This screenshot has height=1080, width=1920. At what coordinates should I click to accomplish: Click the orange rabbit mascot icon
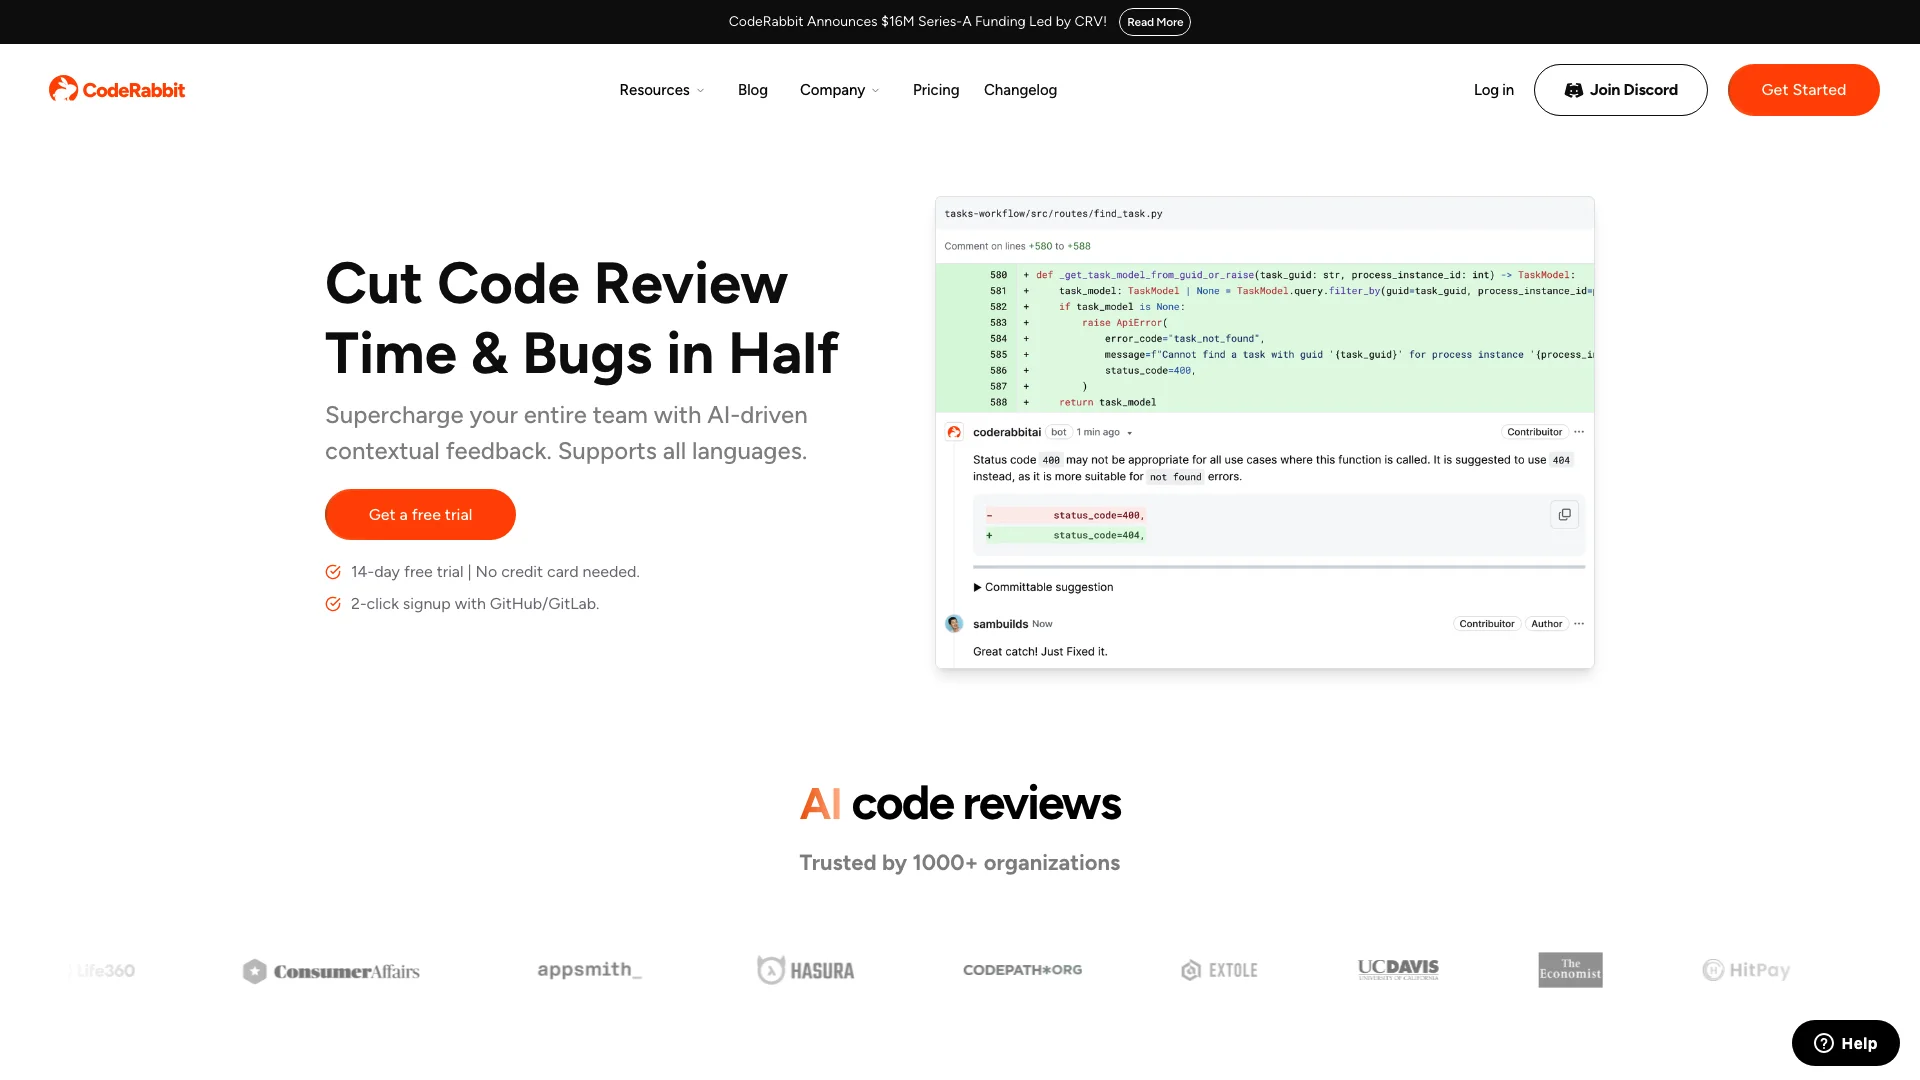tap(62, 88)
